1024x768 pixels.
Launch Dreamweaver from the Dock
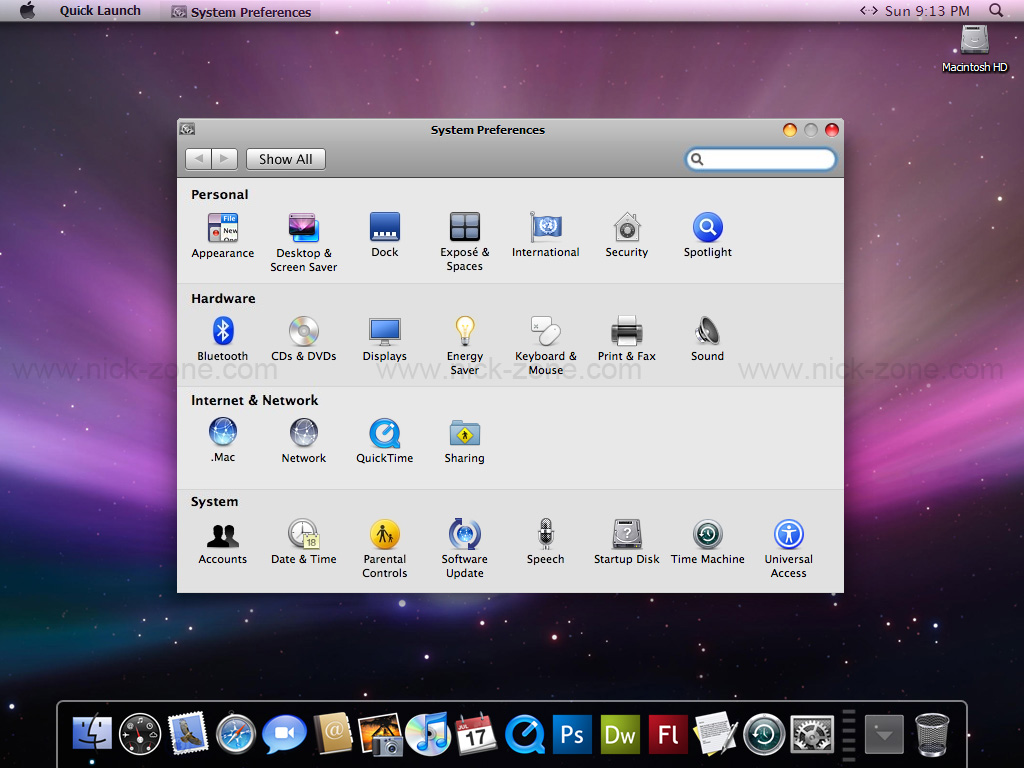[620, 734]
